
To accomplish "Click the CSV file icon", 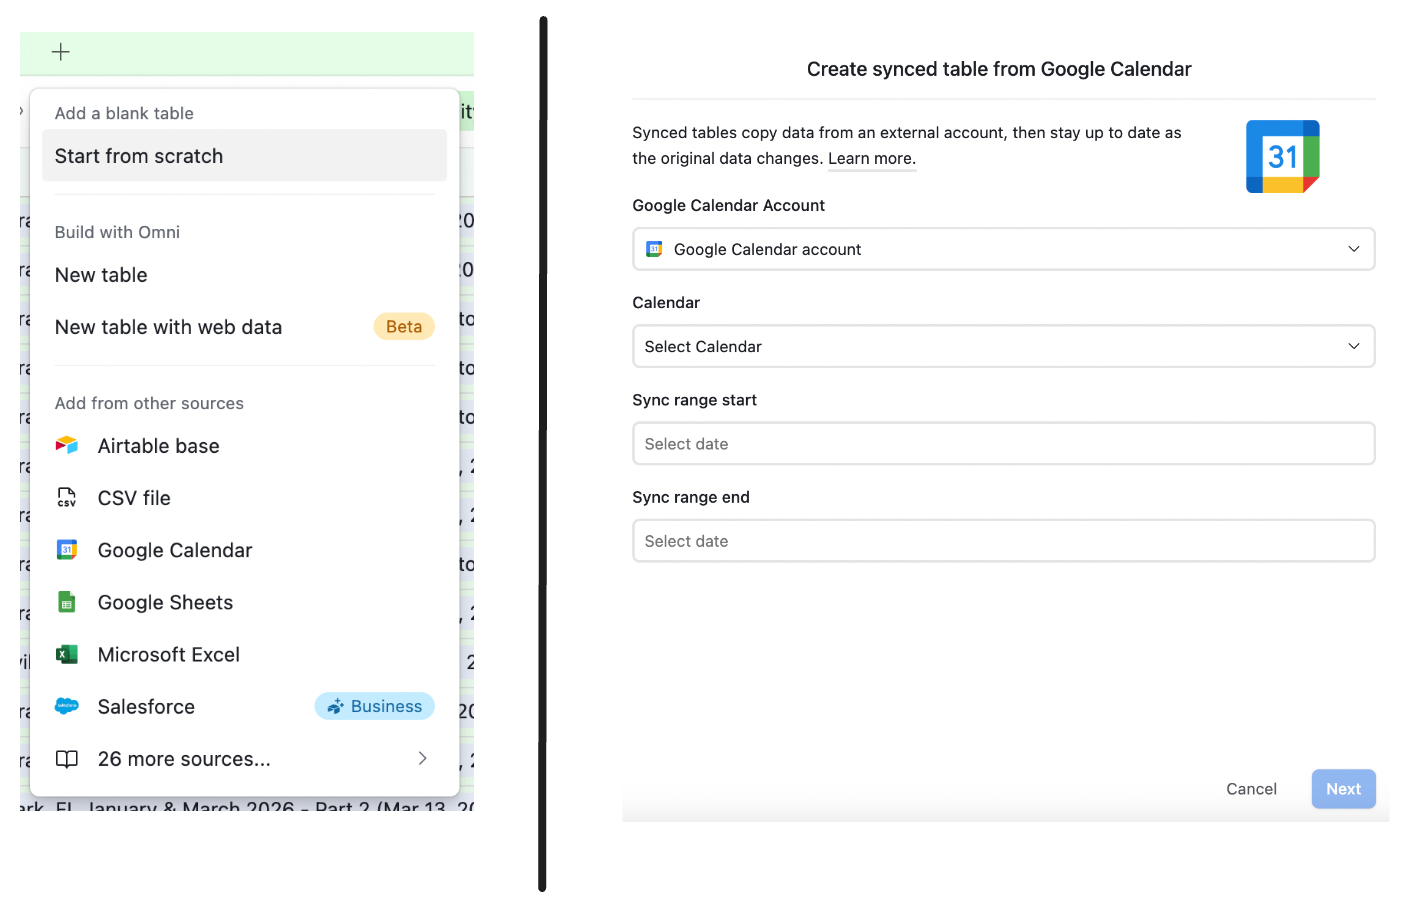I will tap(67, 497).
